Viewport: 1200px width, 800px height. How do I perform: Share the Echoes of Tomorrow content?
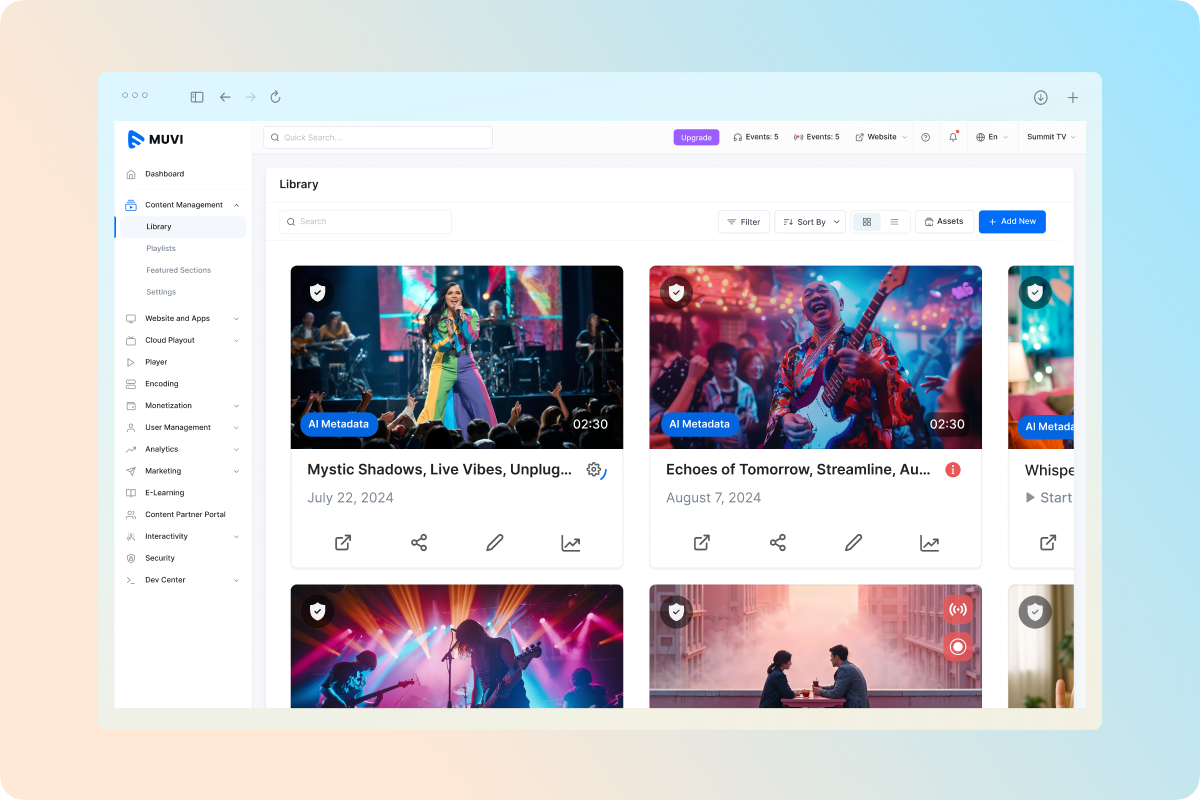[x=778, y=543]
